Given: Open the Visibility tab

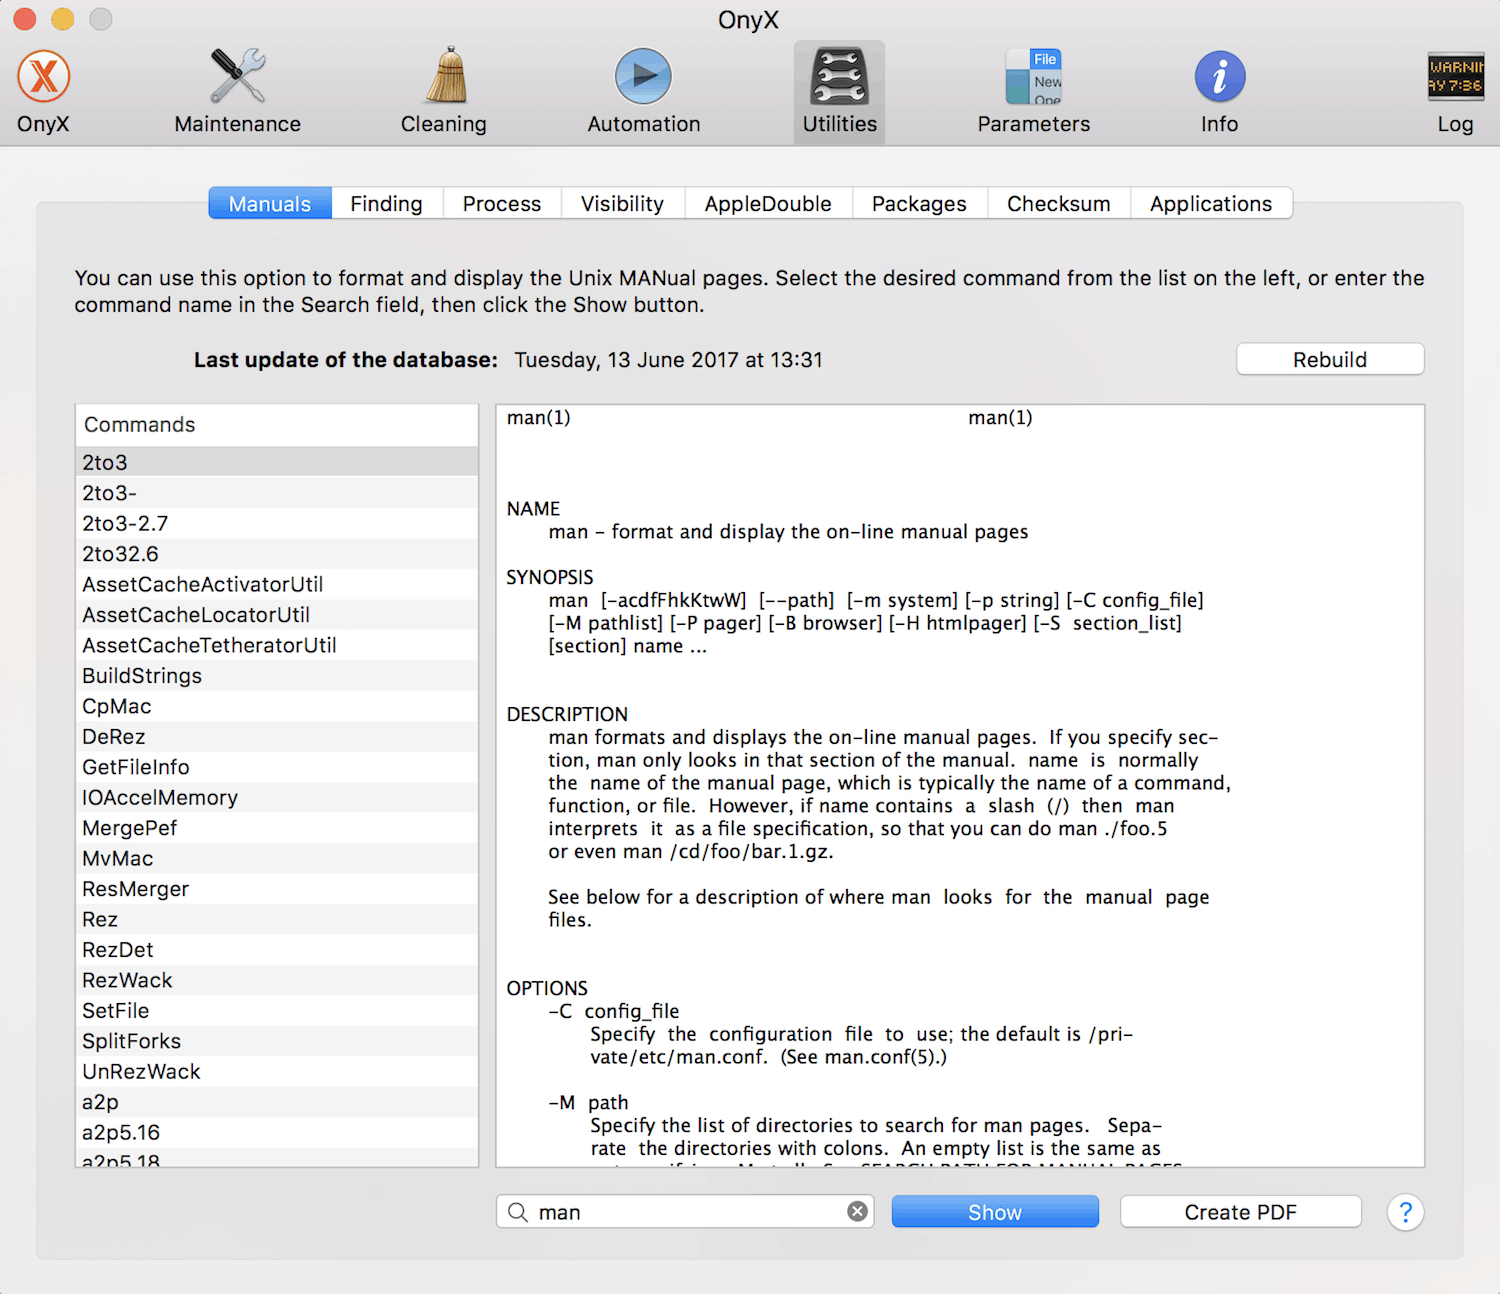Looking at the screenshot, I should [622, 204].
